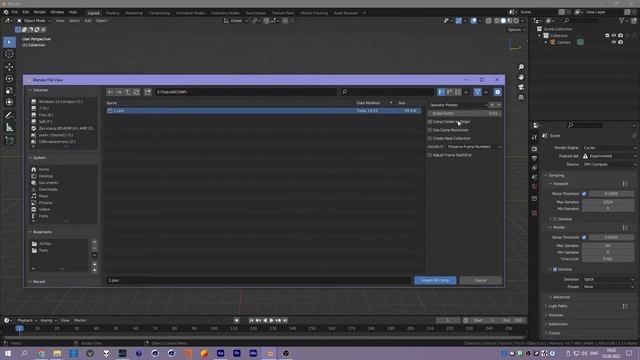Expand the Advanced sampling panel
Image resolution: width=640 pixels, height=360 pixels.
coord(562,297)
